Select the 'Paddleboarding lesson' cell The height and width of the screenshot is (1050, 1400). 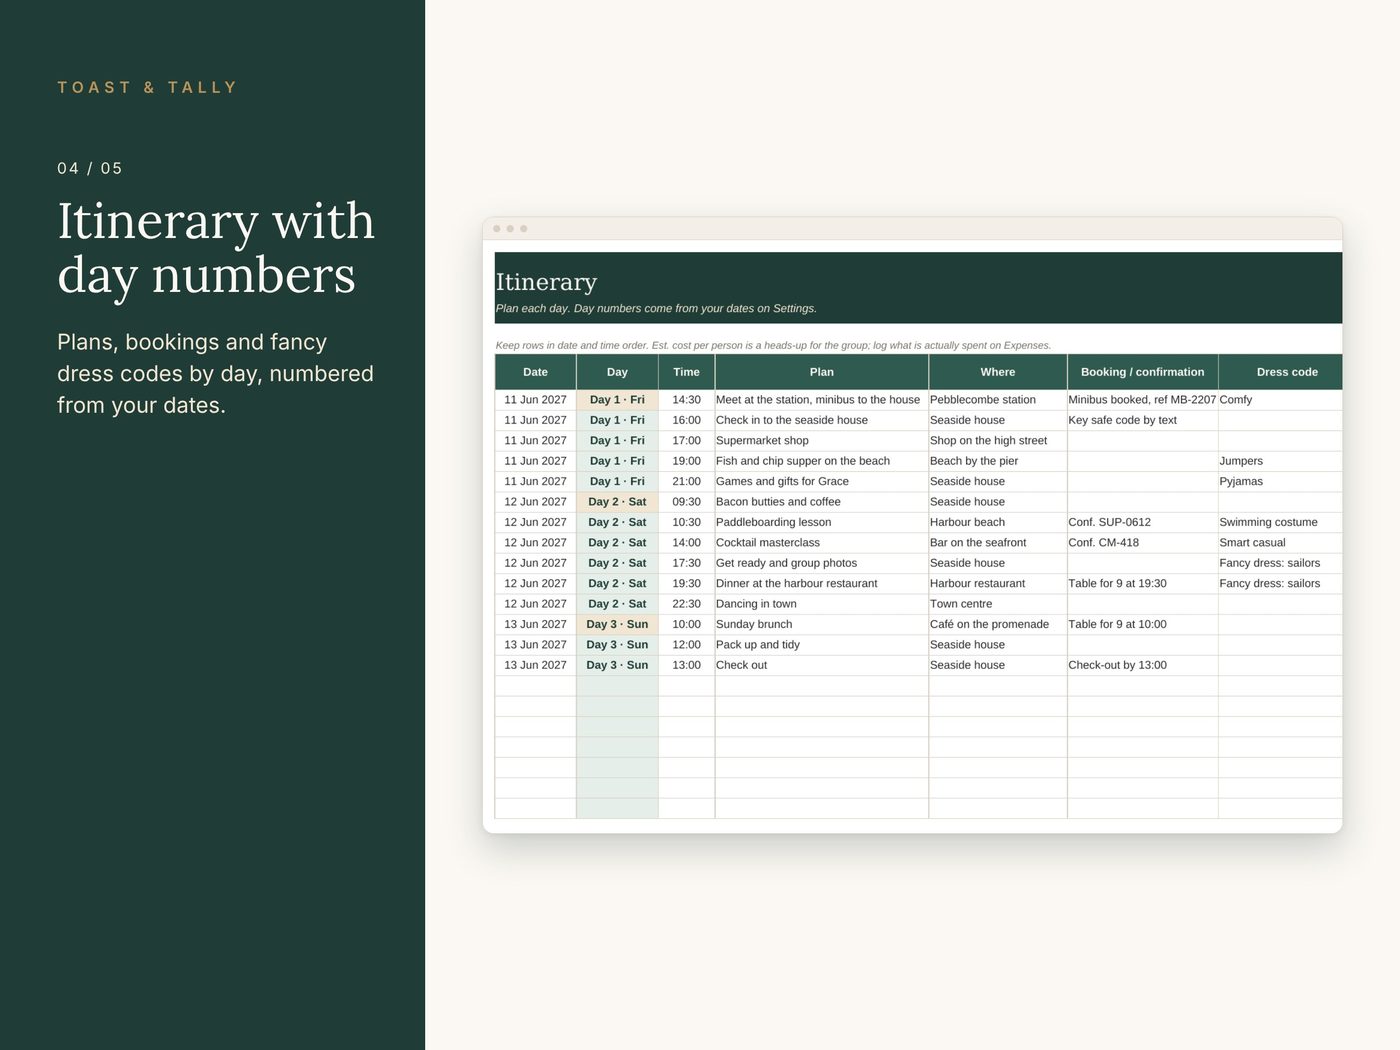[x=822, y=522]
